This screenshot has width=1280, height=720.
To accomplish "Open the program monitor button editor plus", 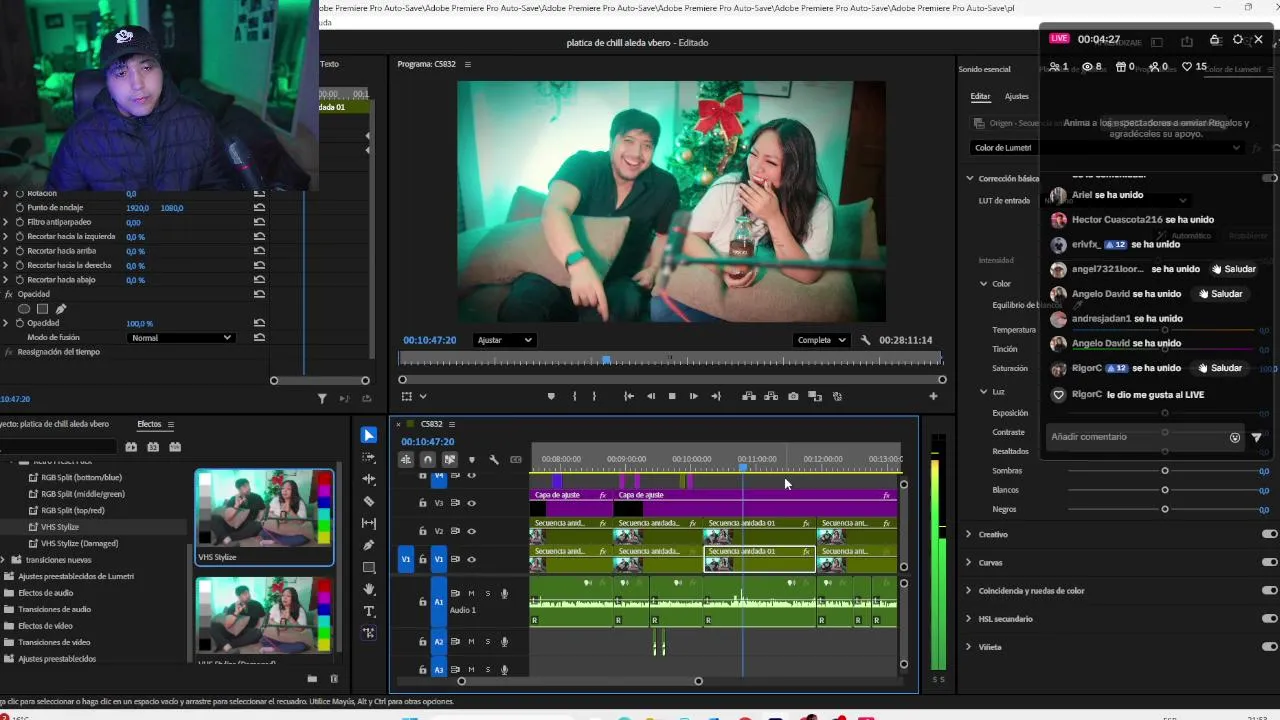I will 933,396.
